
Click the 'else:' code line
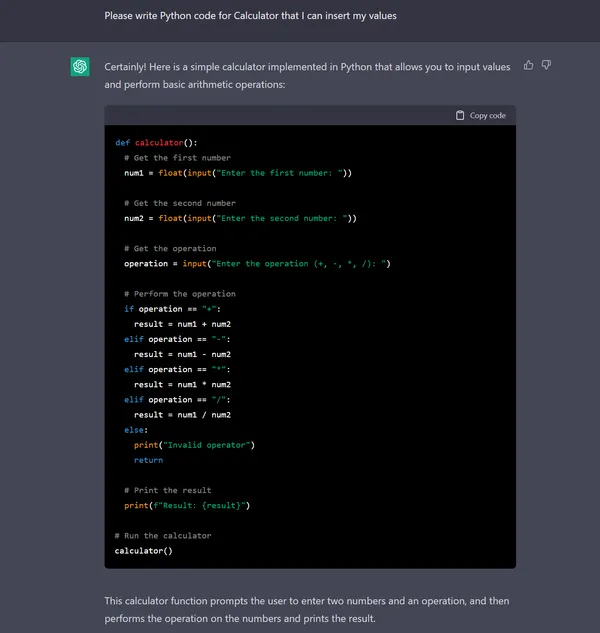pyautogui.click(x=136, y=430)
